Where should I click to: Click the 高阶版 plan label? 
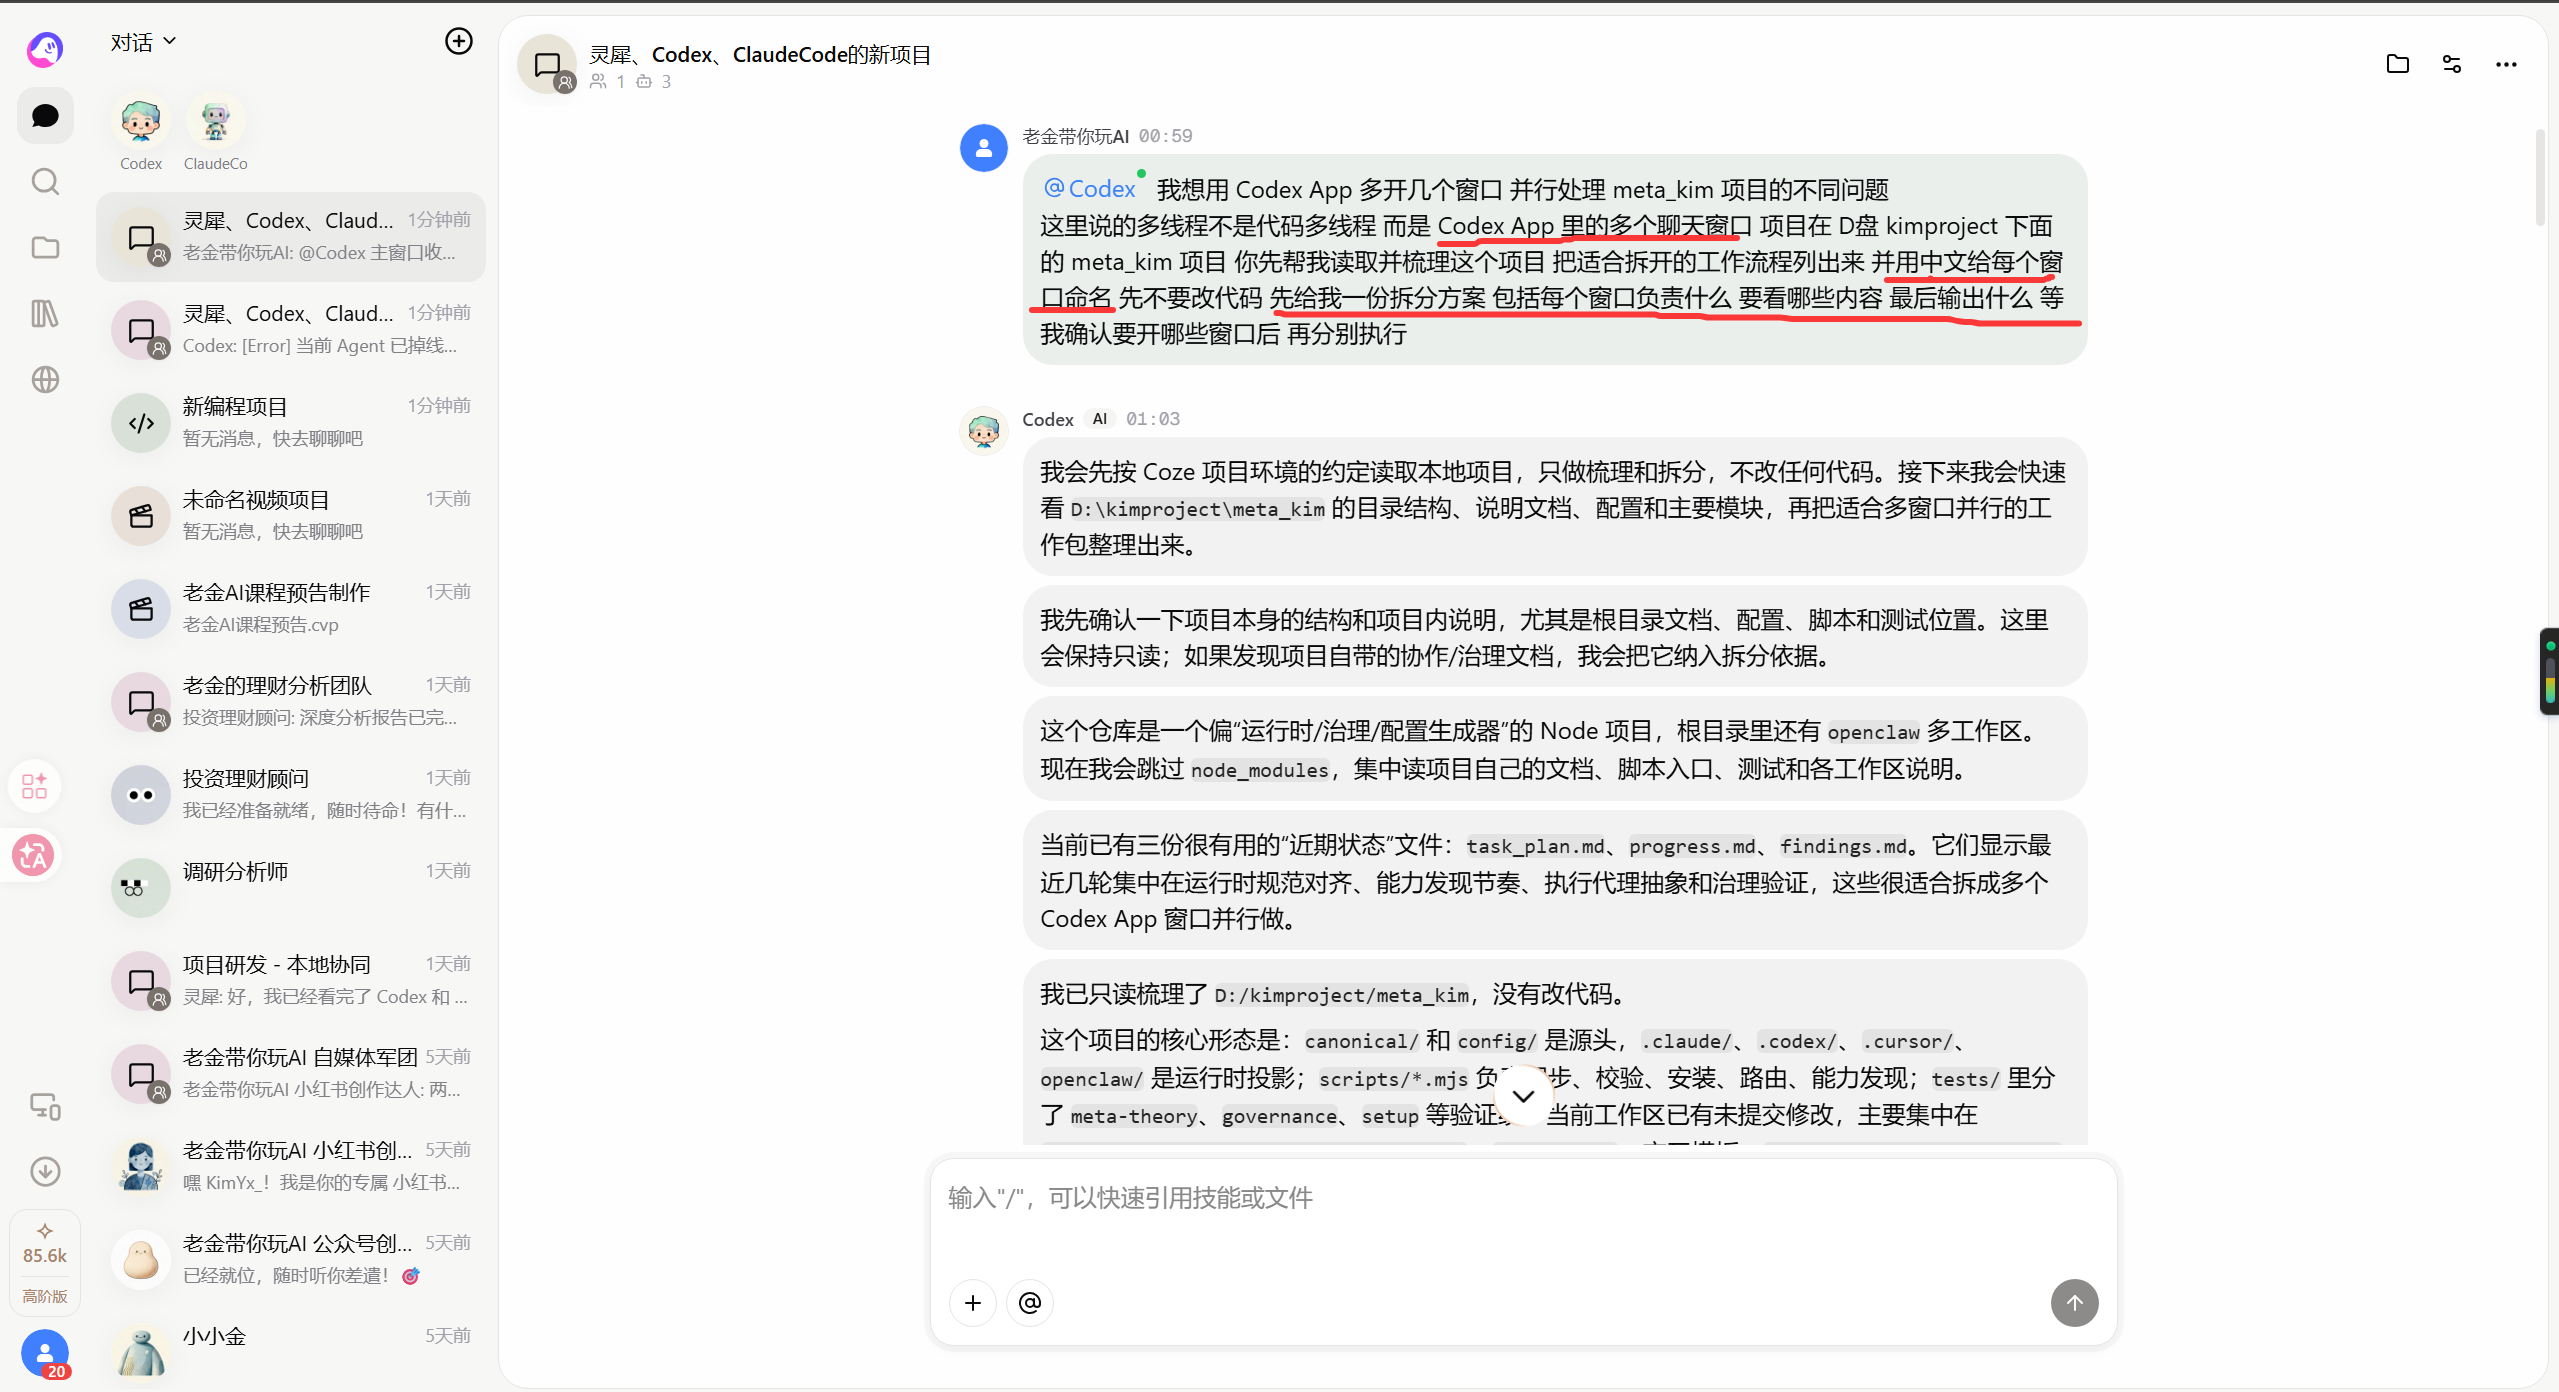coord(45,1296)
